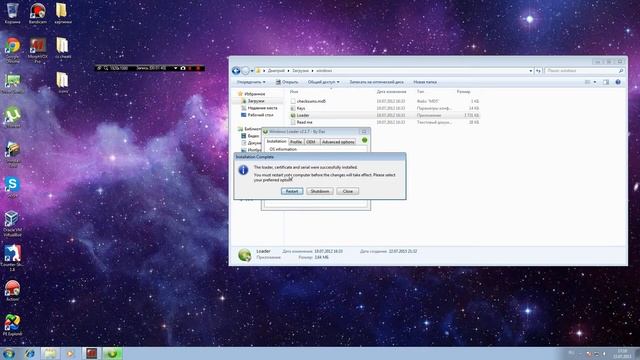
Task: Open Windows Explorer from the taskbar
Action: [50, 353]
